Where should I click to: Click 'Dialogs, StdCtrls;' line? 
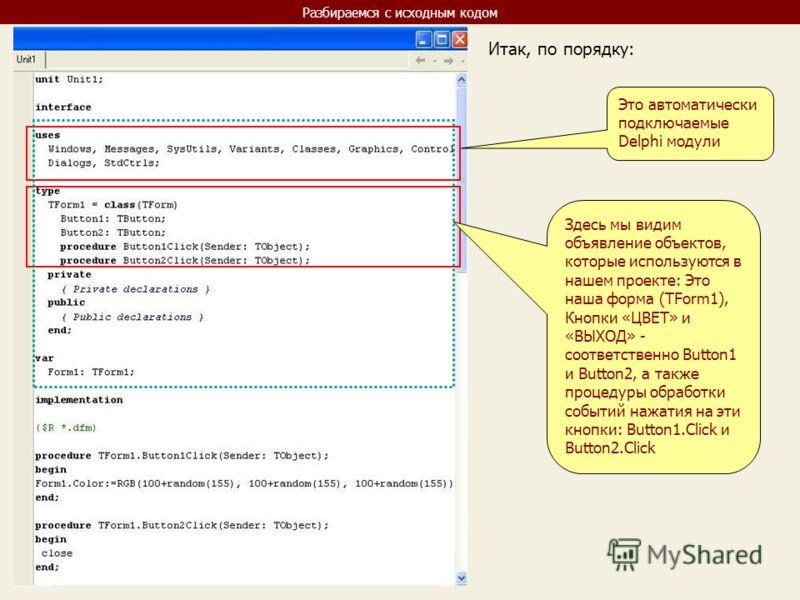[x=104, y=163]
